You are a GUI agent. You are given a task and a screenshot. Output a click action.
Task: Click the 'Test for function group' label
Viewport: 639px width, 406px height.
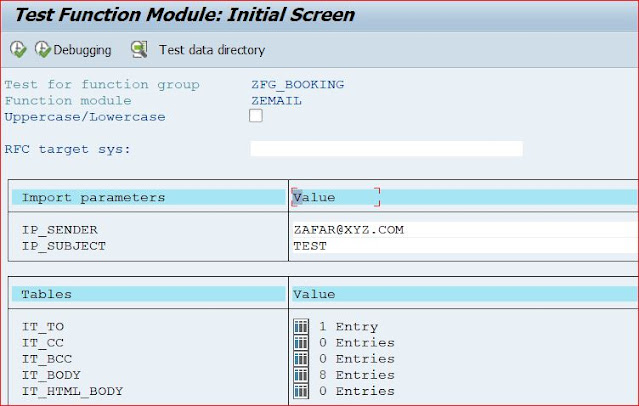point(102,84)
